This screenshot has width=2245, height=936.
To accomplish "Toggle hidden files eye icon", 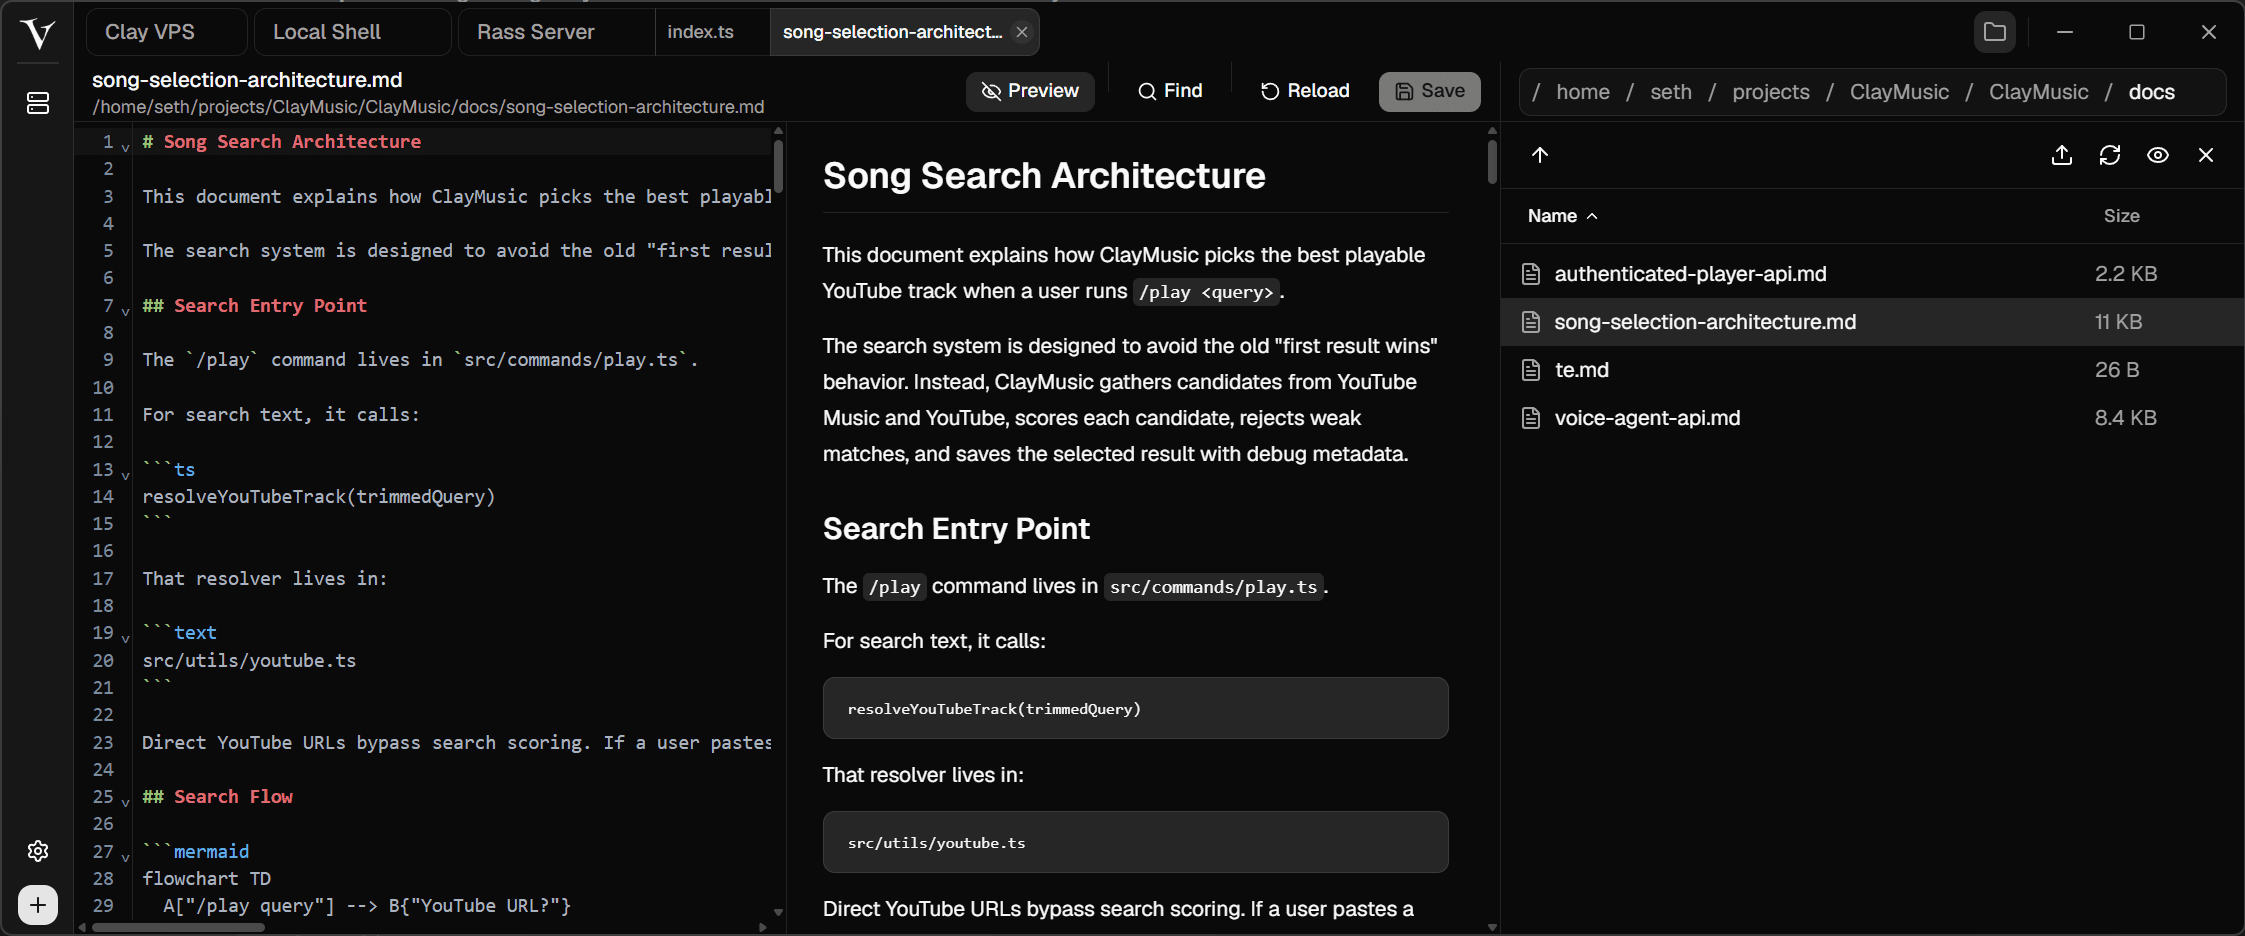I will 2158,155.
